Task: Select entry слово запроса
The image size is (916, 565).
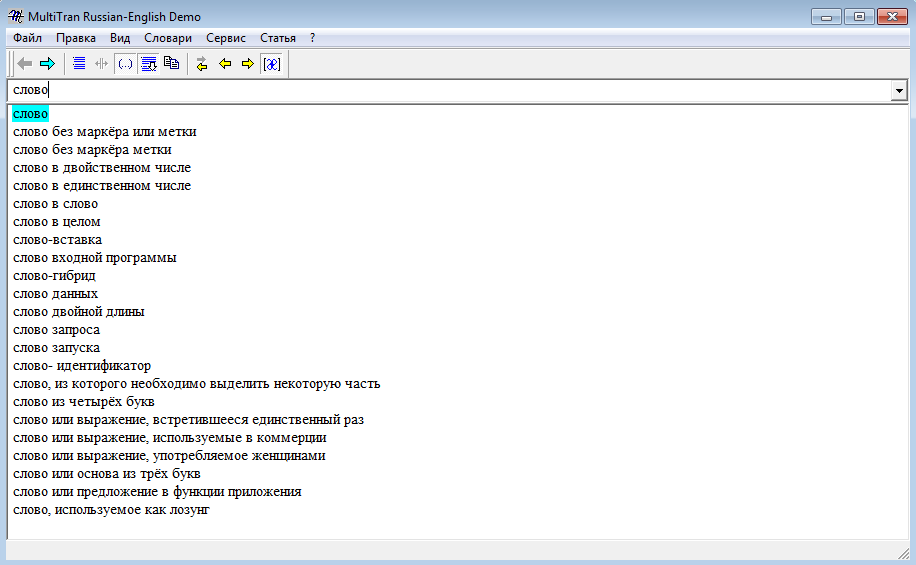Action: pyautogui.click(x=57, y=330)
